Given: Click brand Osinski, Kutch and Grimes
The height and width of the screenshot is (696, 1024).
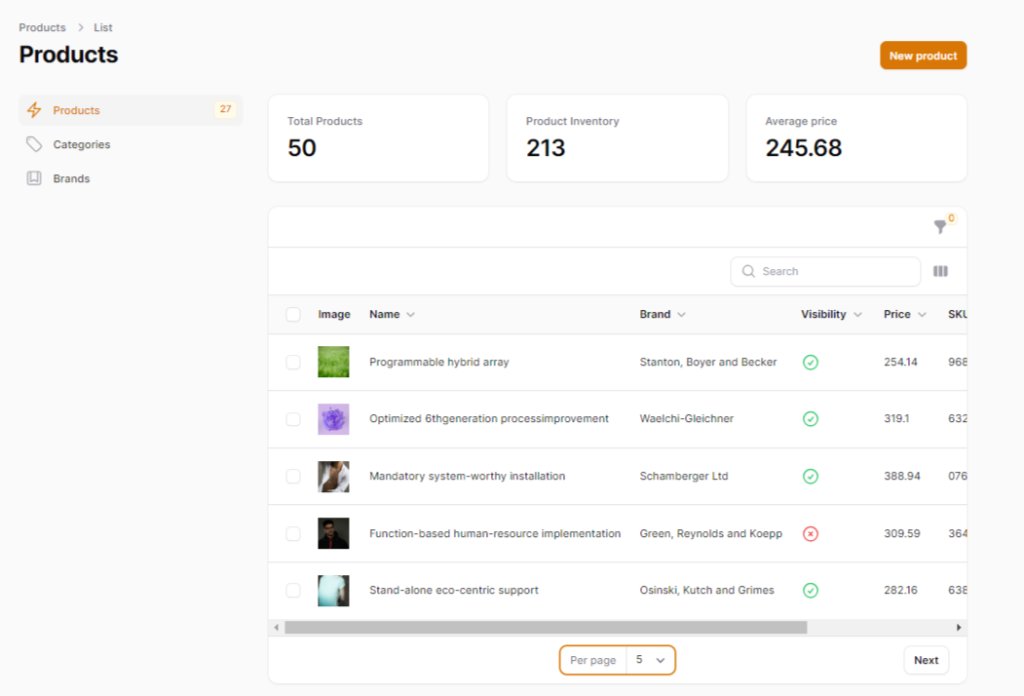Looking at the screenshot, I should pyautogui.click(x=707, y=590).
